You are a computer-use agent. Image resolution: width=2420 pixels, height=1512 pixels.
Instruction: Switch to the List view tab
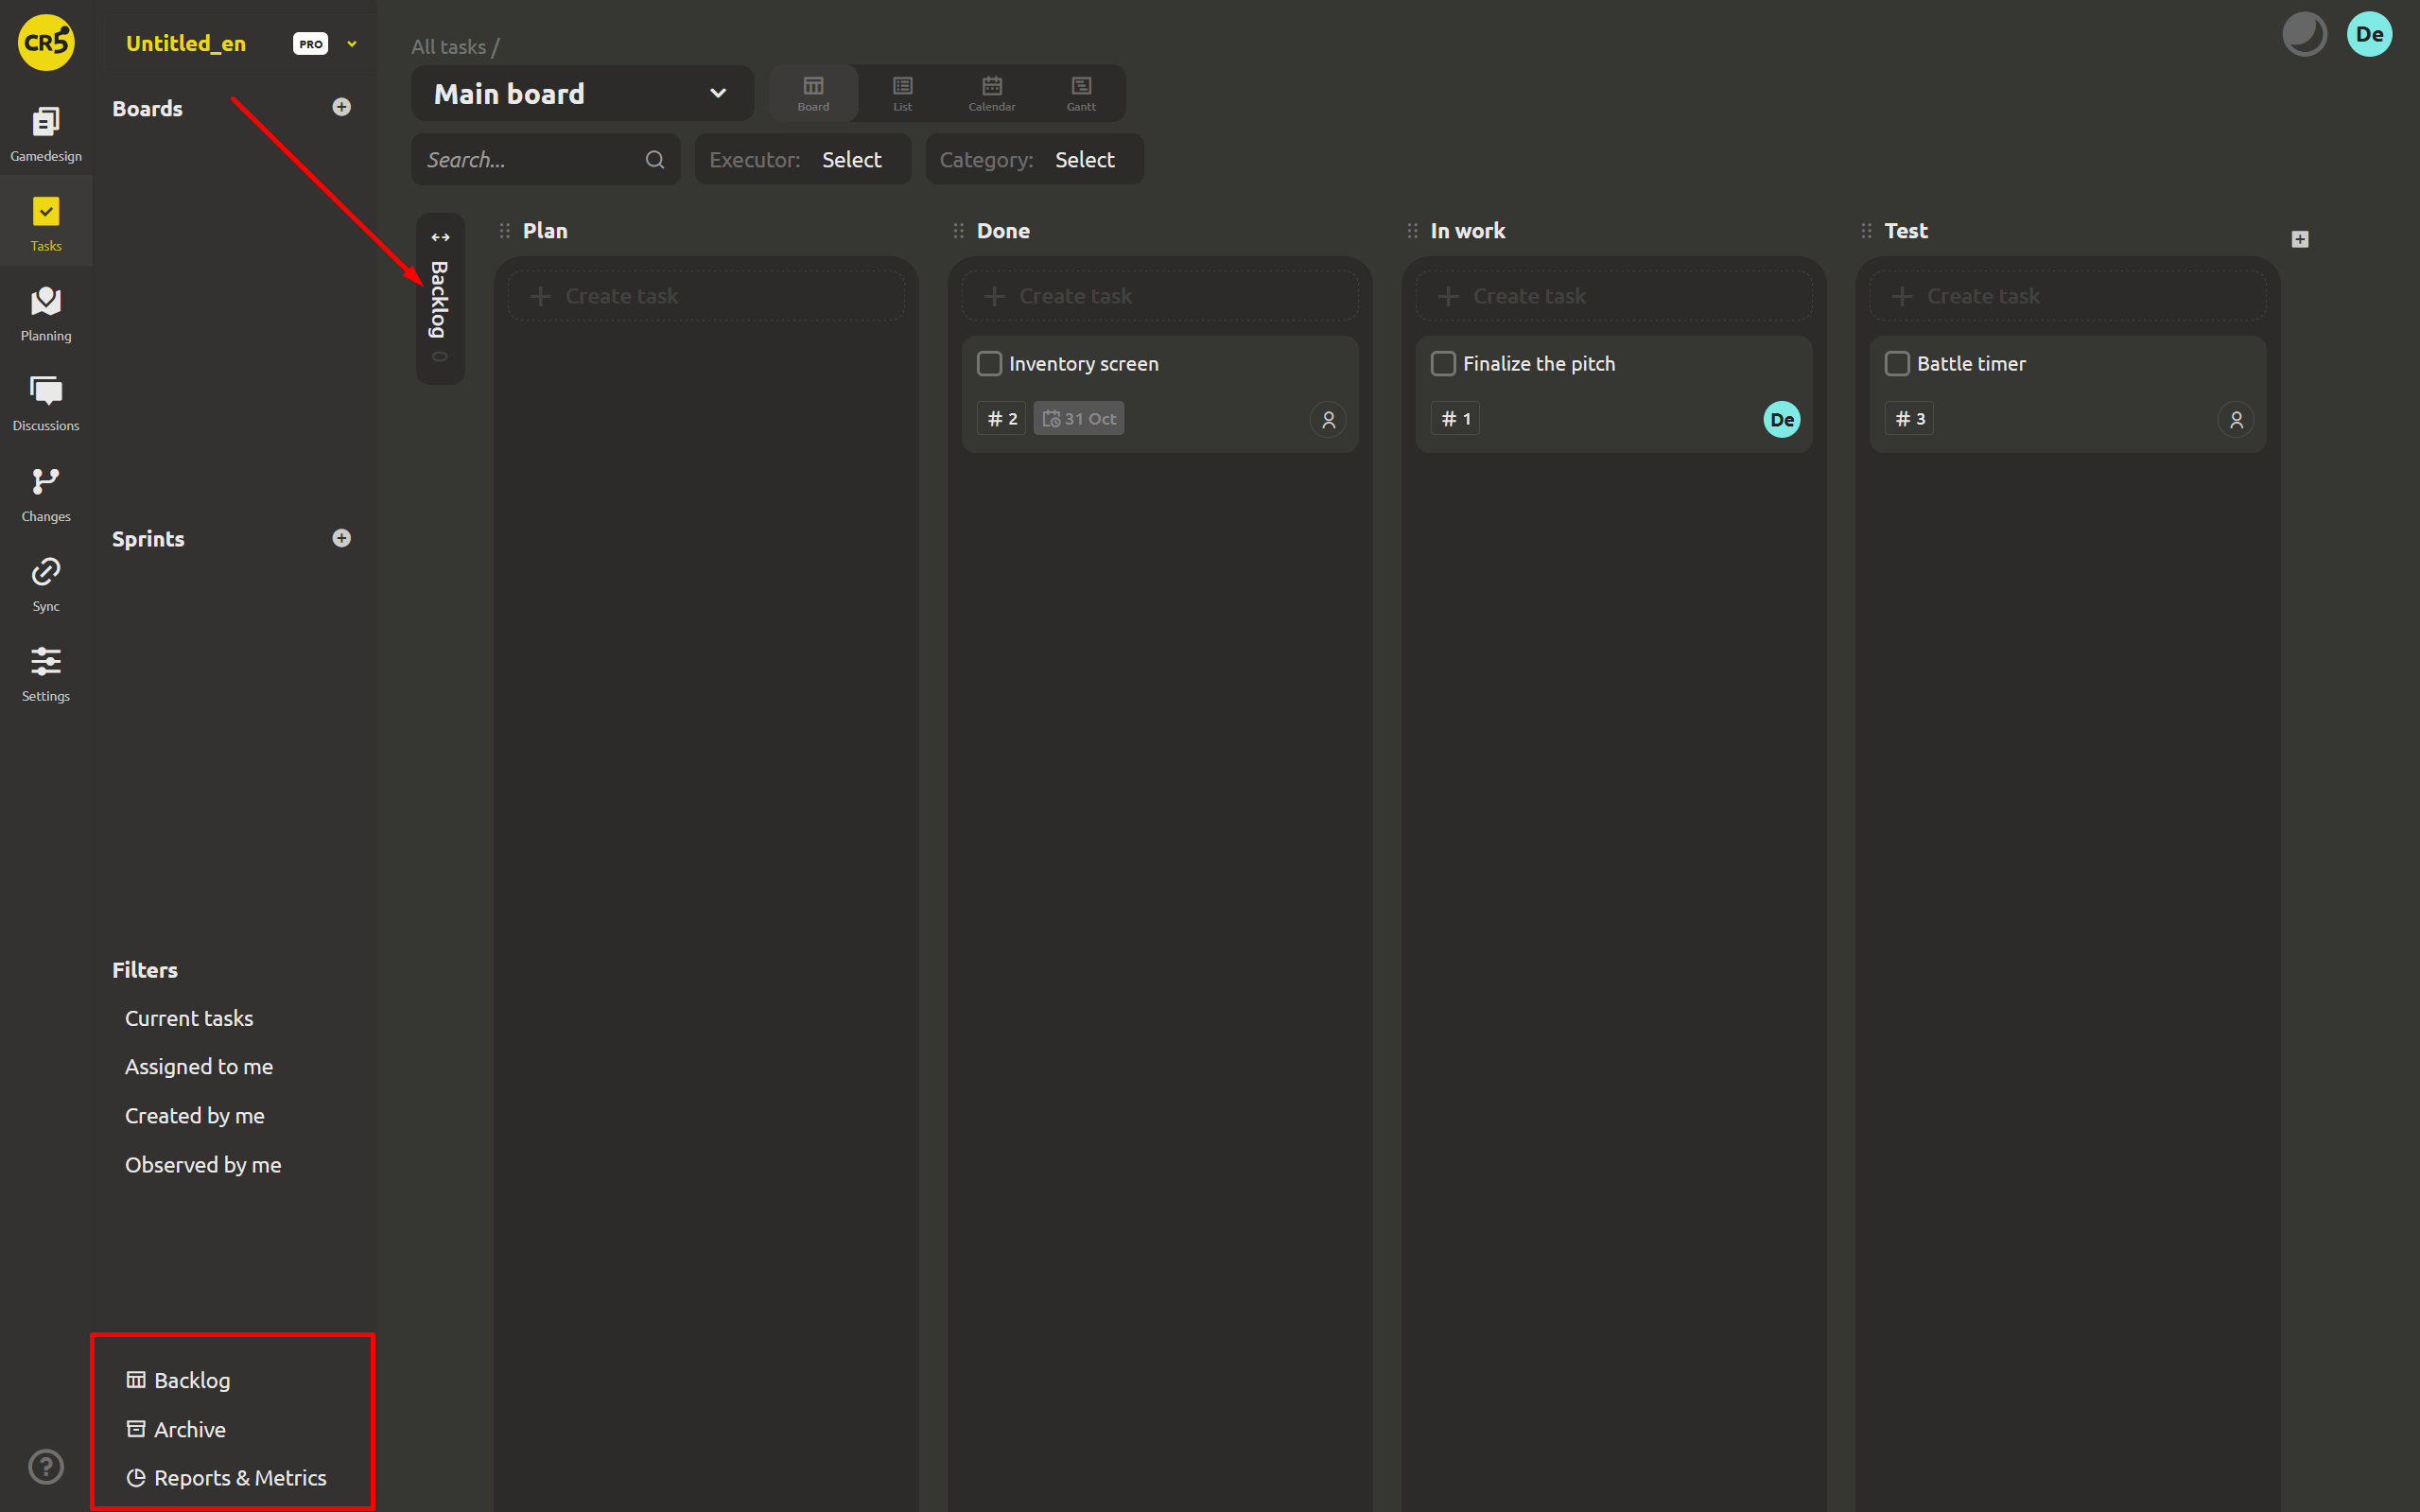coord(902,94)
